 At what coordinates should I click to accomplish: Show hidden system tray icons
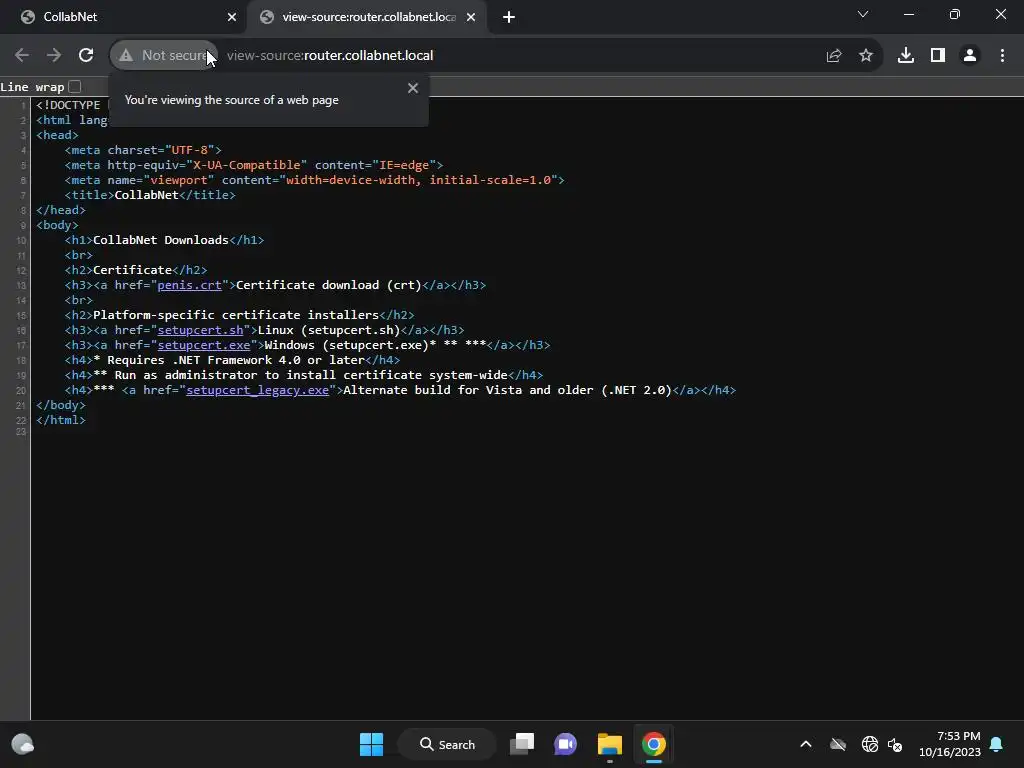[x=806, y=744]
